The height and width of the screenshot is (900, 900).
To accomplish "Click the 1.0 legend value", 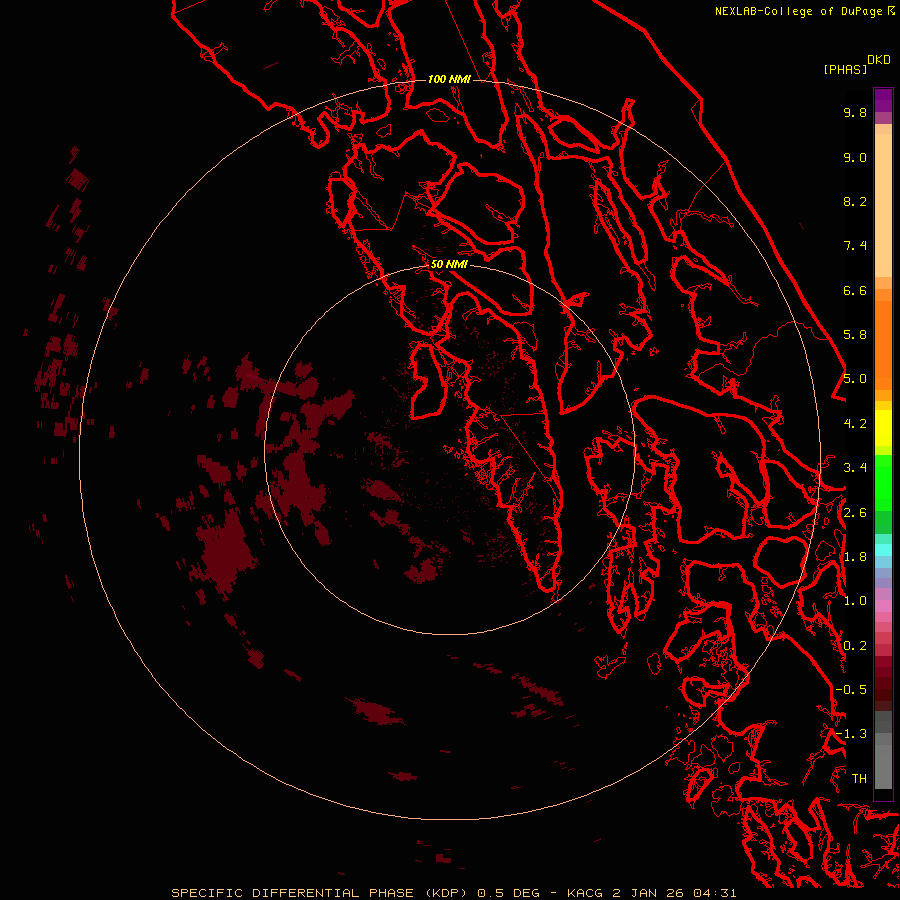I will click(855, 601).
